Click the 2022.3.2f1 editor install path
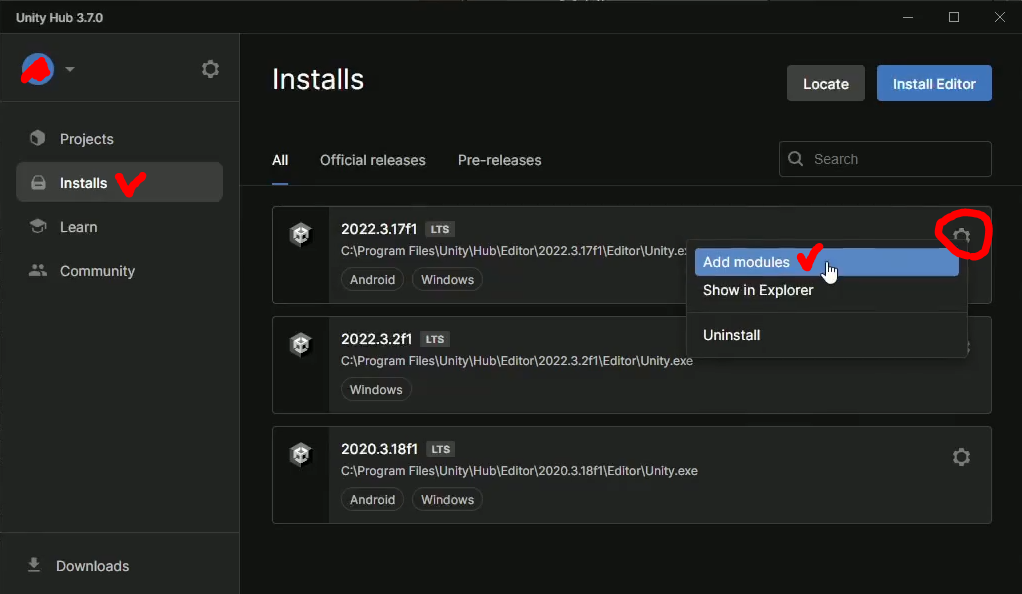1022x594 pixels. point(517,361)
